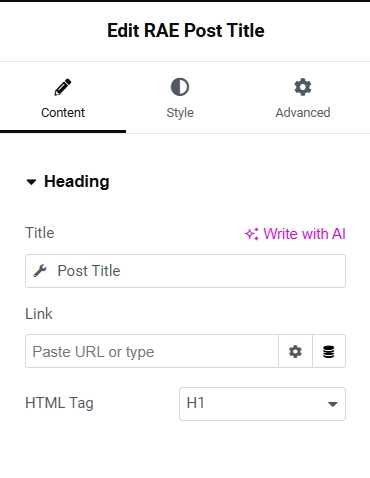Open link options gear icon
370x478 pixels.
tap(295, 351)
